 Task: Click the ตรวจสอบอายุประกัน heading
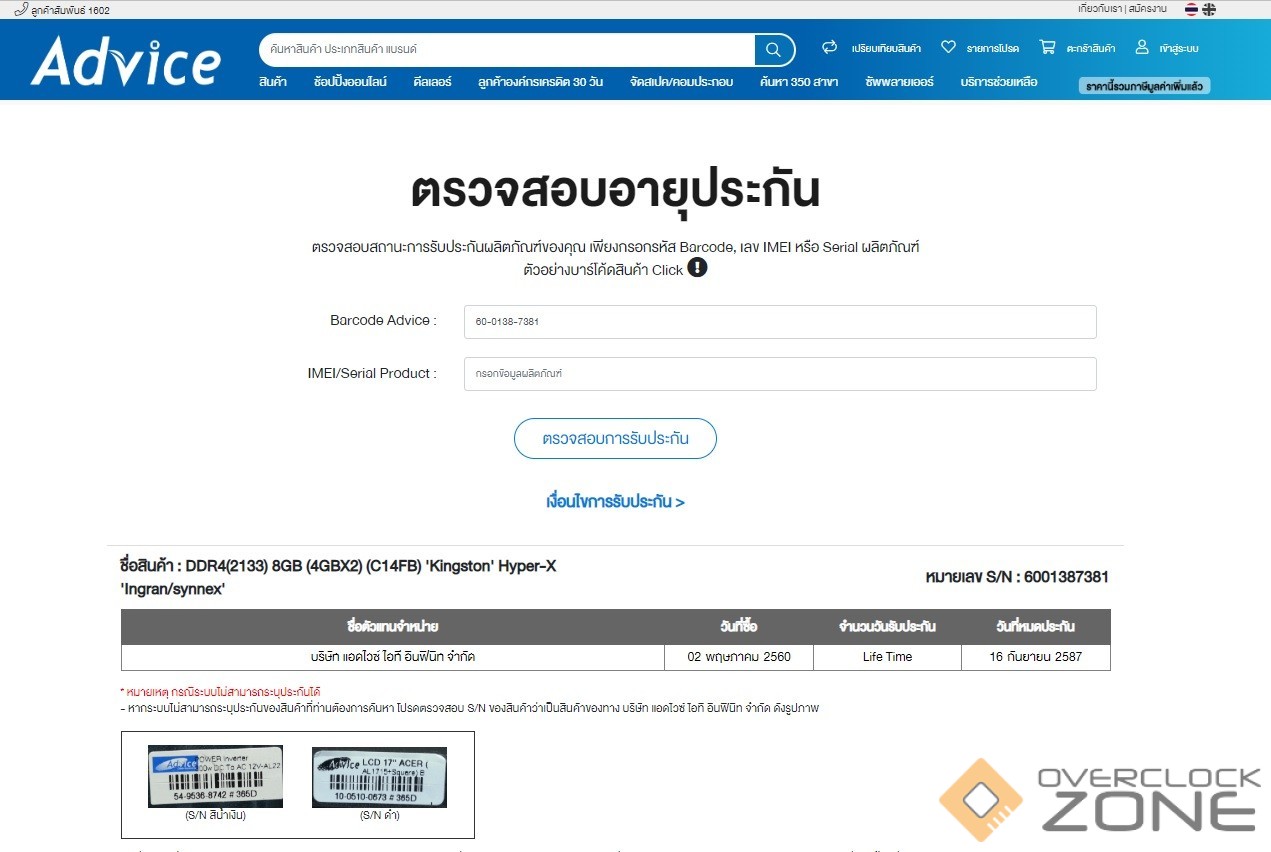pyautogui.click(x=615, y=190)
